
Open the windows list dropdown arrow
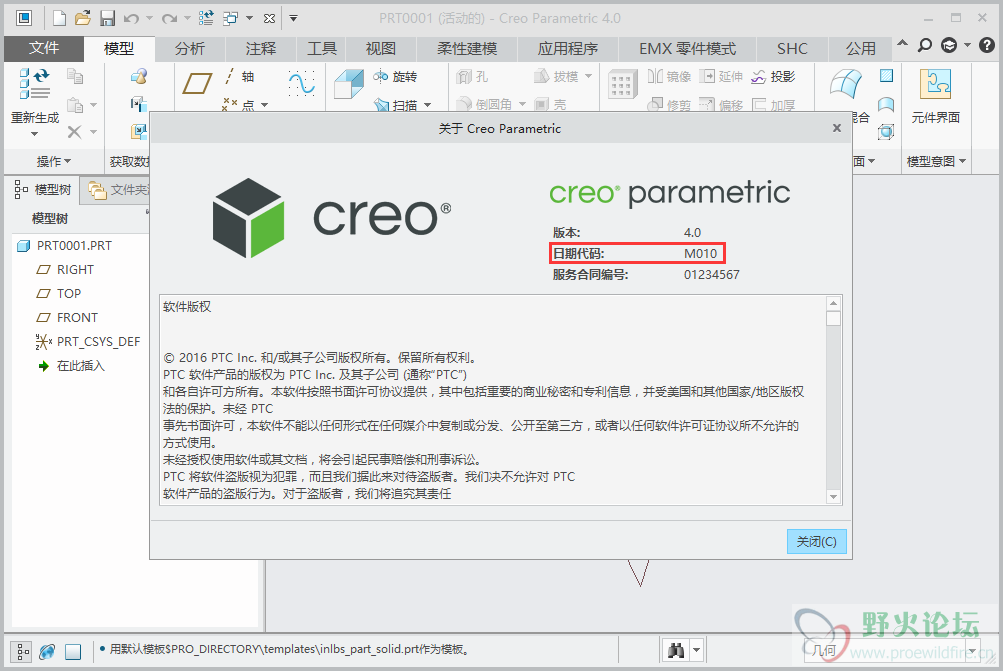[249, 19]
